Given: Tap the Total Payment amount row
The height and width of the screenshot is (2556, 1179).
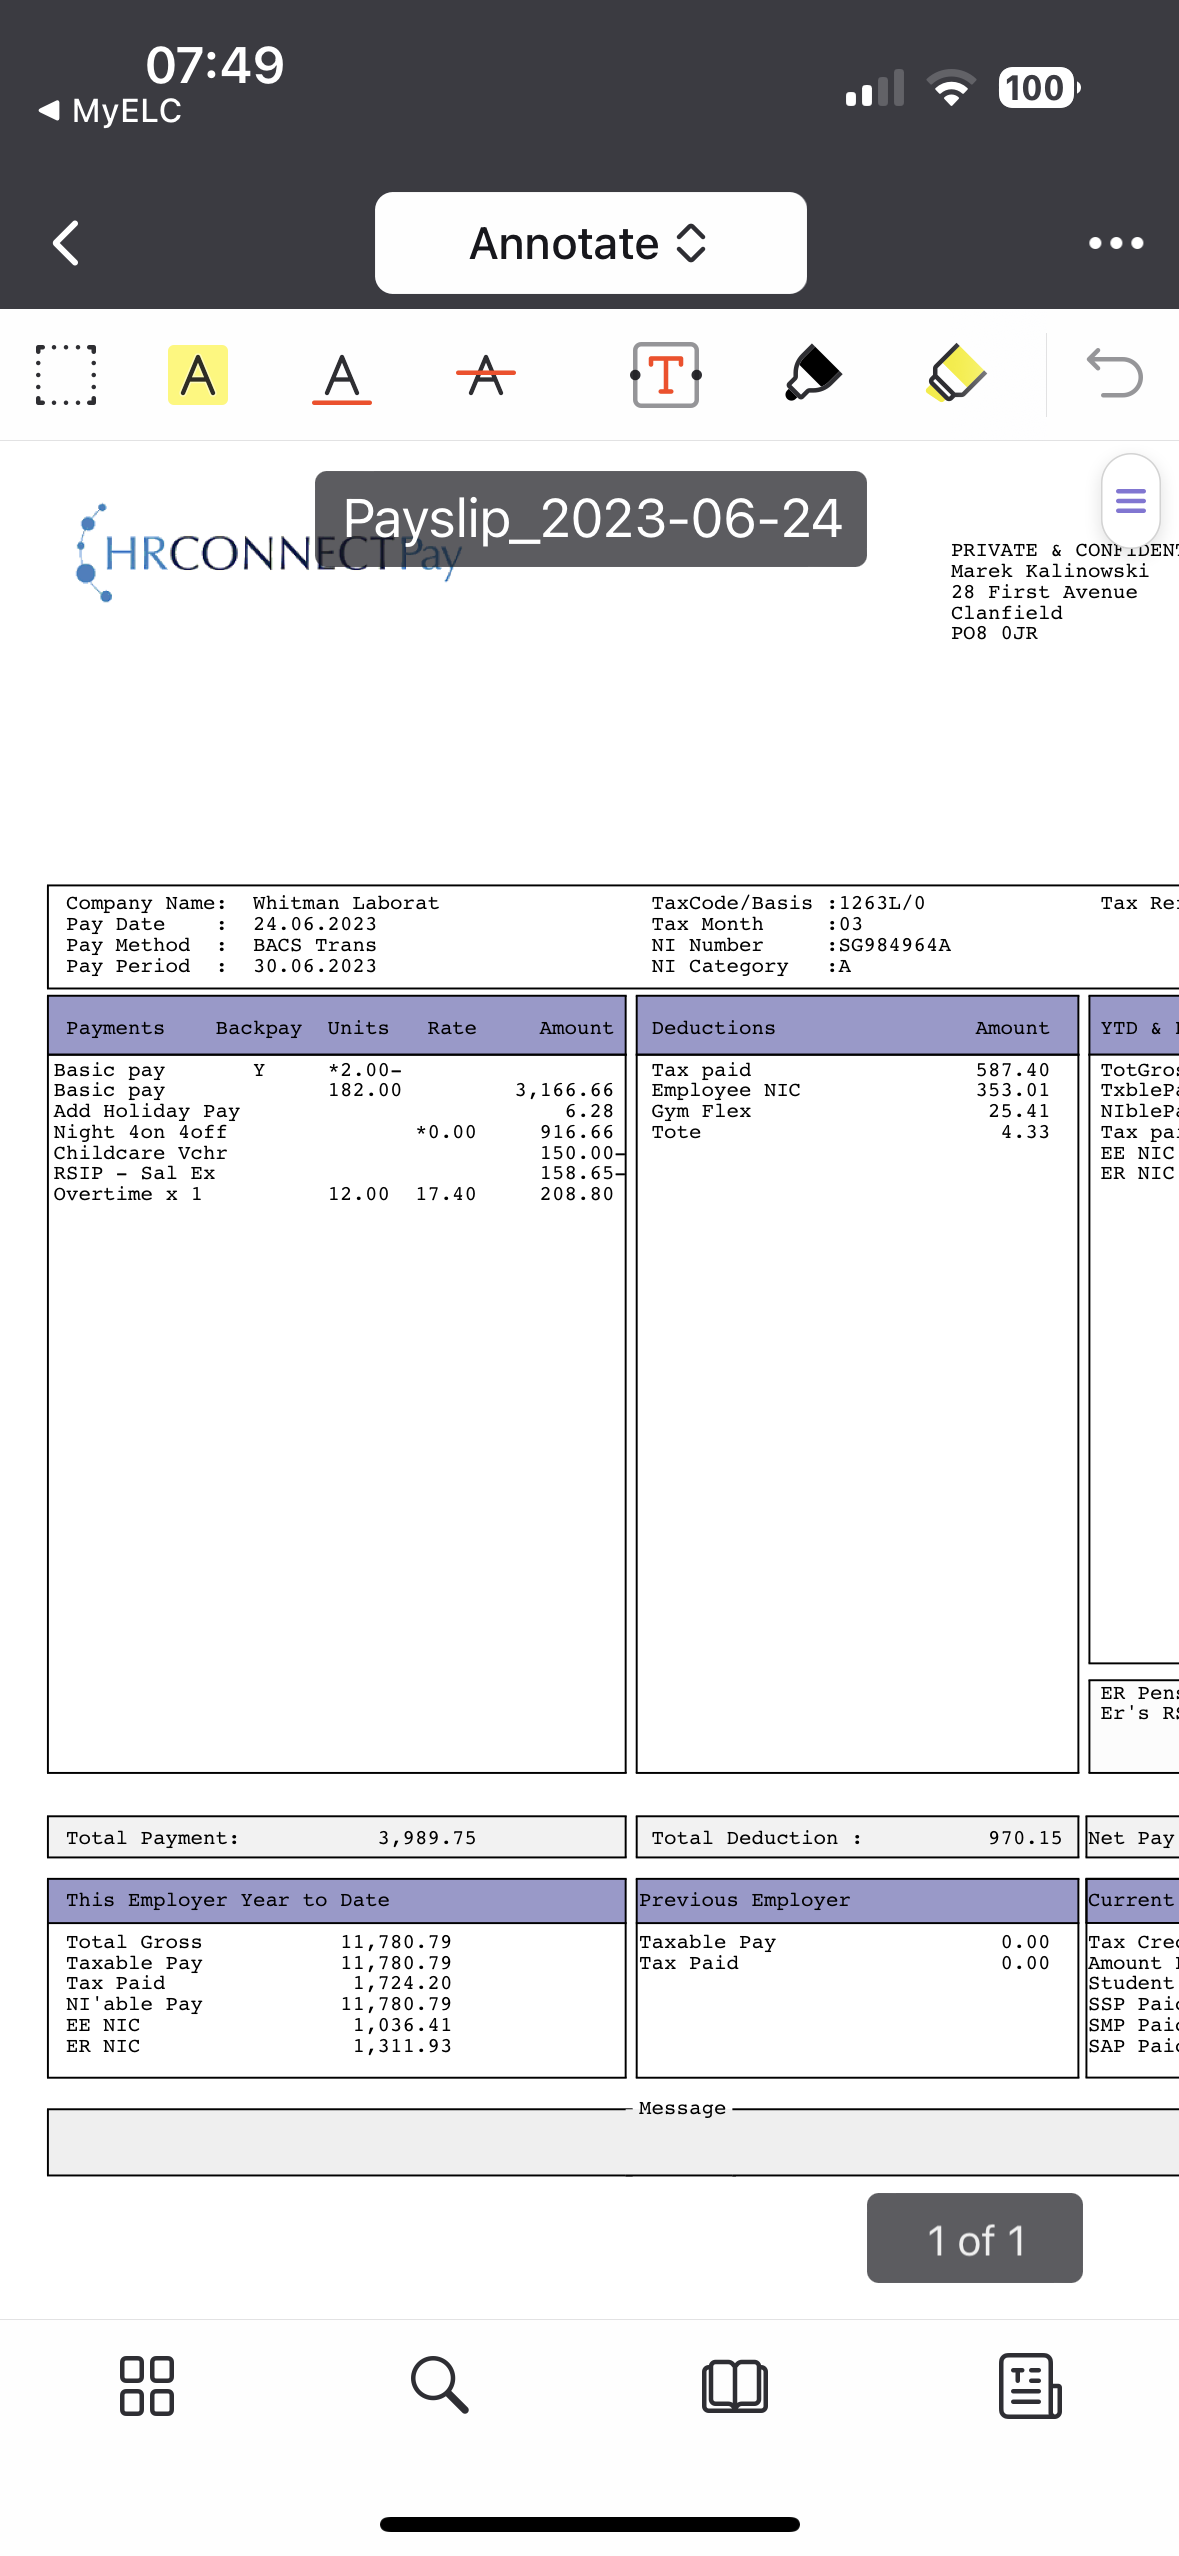Looking at the screenshot, I should coord(336,1837).
